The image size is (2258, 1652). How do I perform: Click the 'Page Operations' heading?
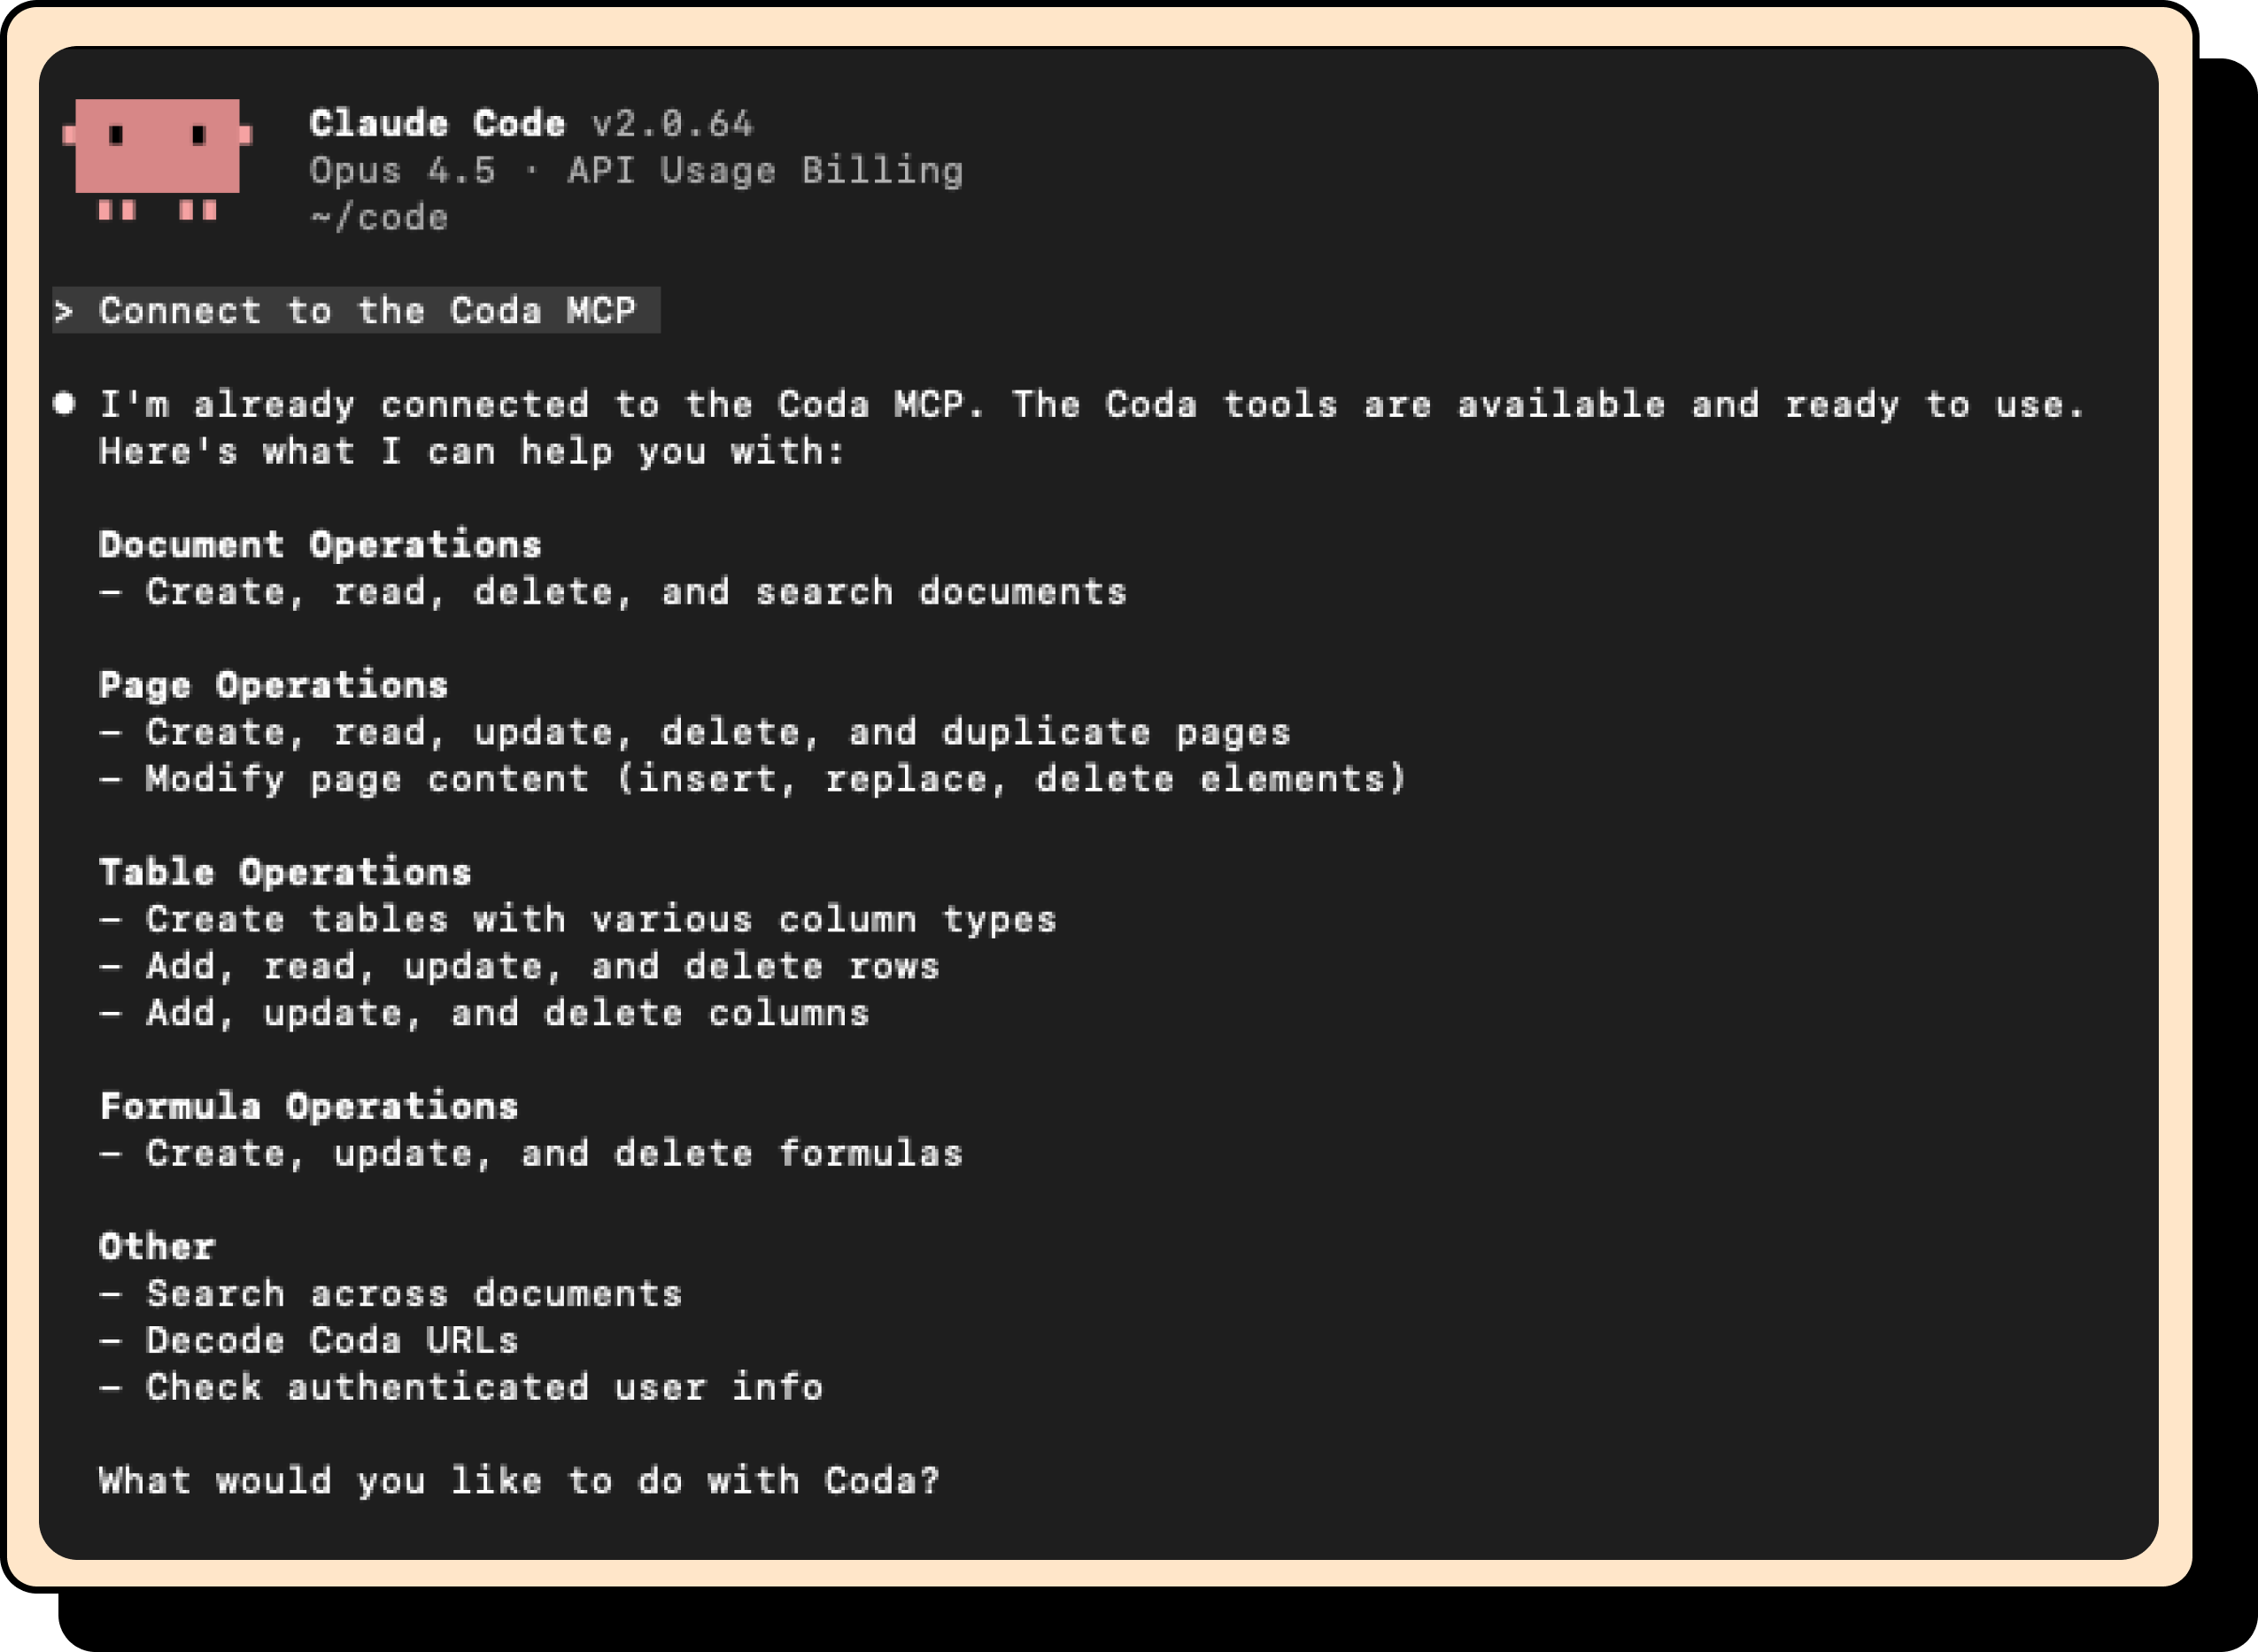point(273,686)
